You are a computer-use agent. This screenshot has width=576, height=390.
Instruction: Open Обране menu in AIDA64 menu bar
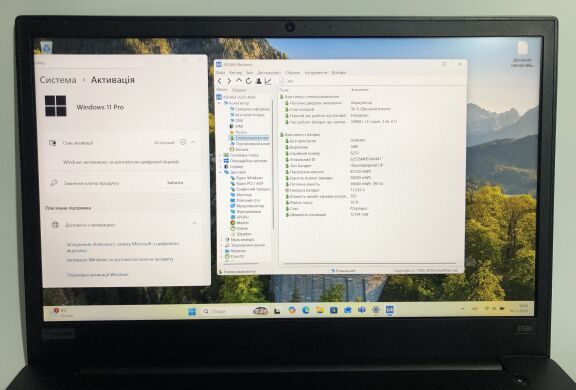coord(293,73)
